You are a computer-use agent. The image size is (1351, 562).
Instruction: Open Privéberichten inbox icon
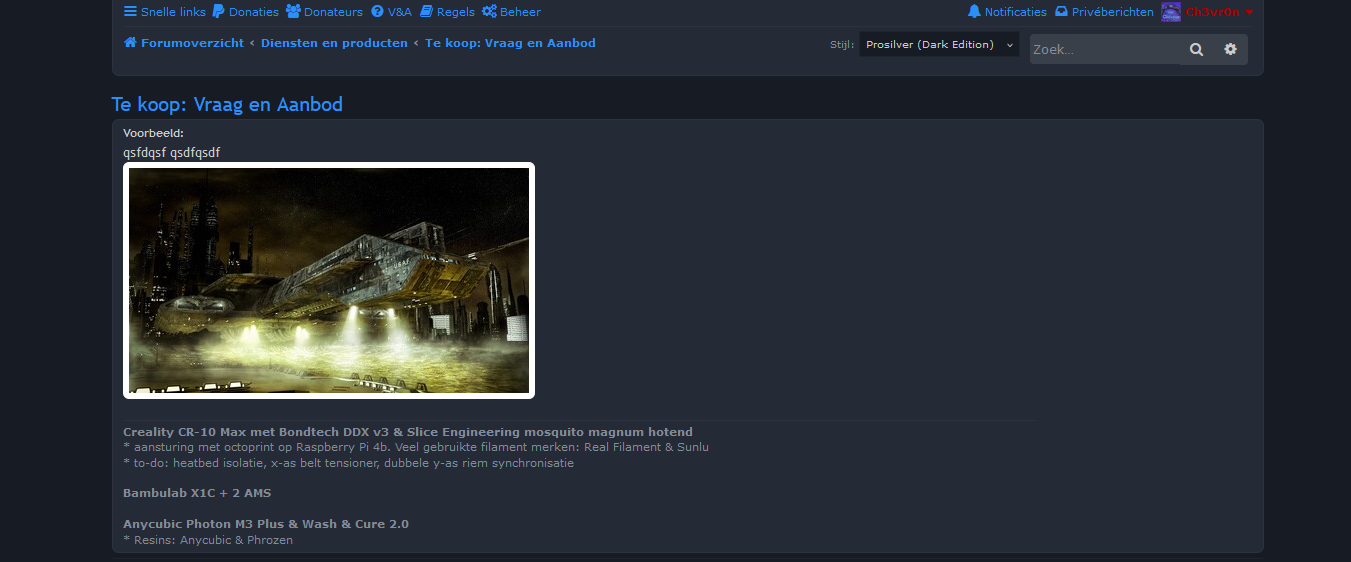pyautogui.click(x=1061, y=12)
